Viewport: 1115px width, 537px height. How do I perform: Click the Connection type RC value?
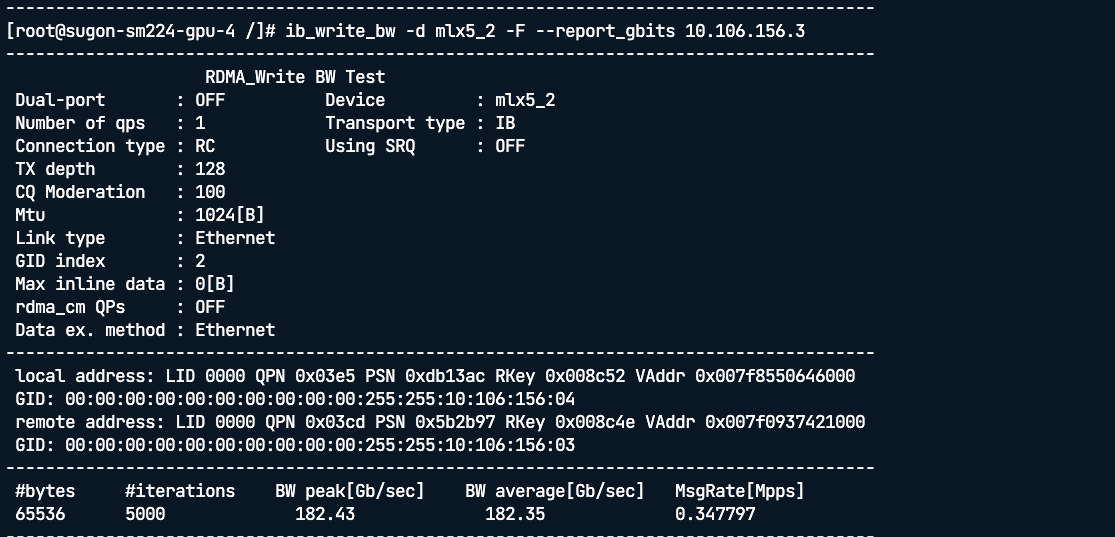205,146
